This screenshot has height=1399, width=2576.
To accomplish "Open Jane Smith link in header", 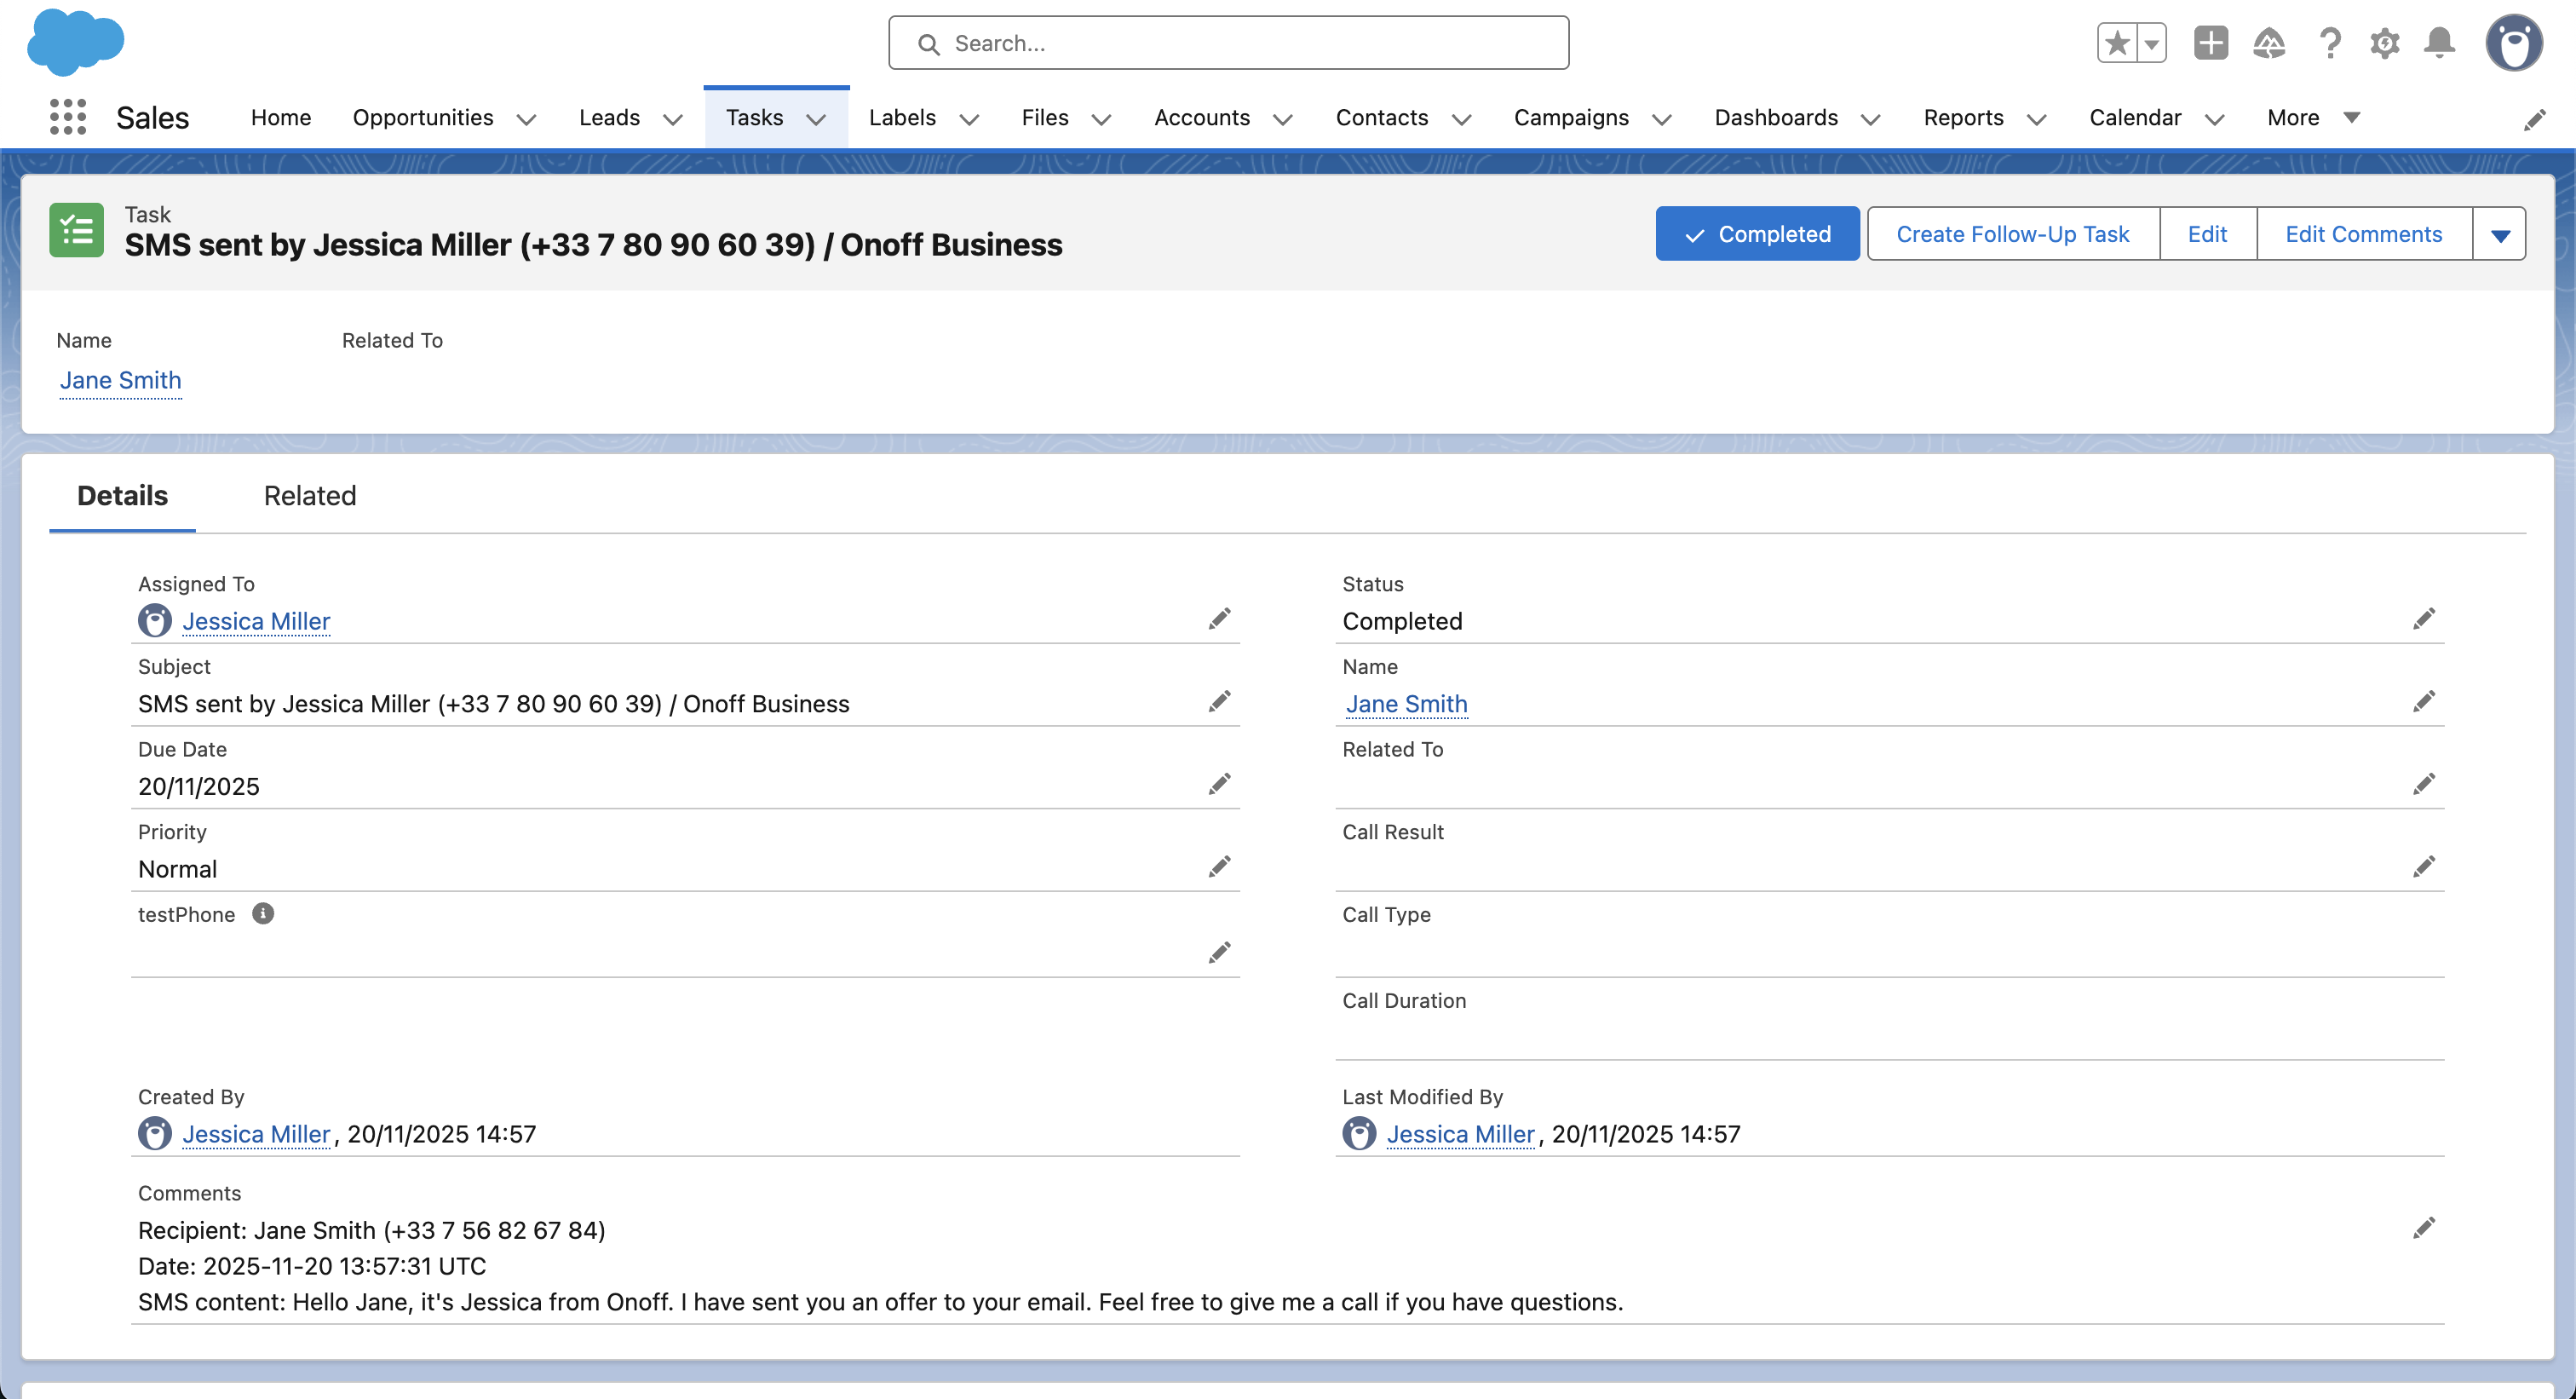I will coord(120,380).
